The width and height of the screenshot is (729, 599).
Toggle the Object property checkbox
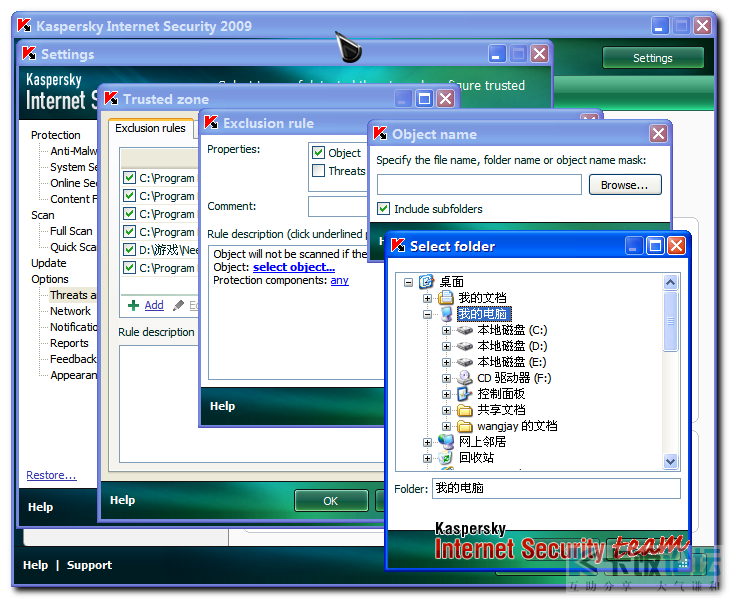click(318, 153)
